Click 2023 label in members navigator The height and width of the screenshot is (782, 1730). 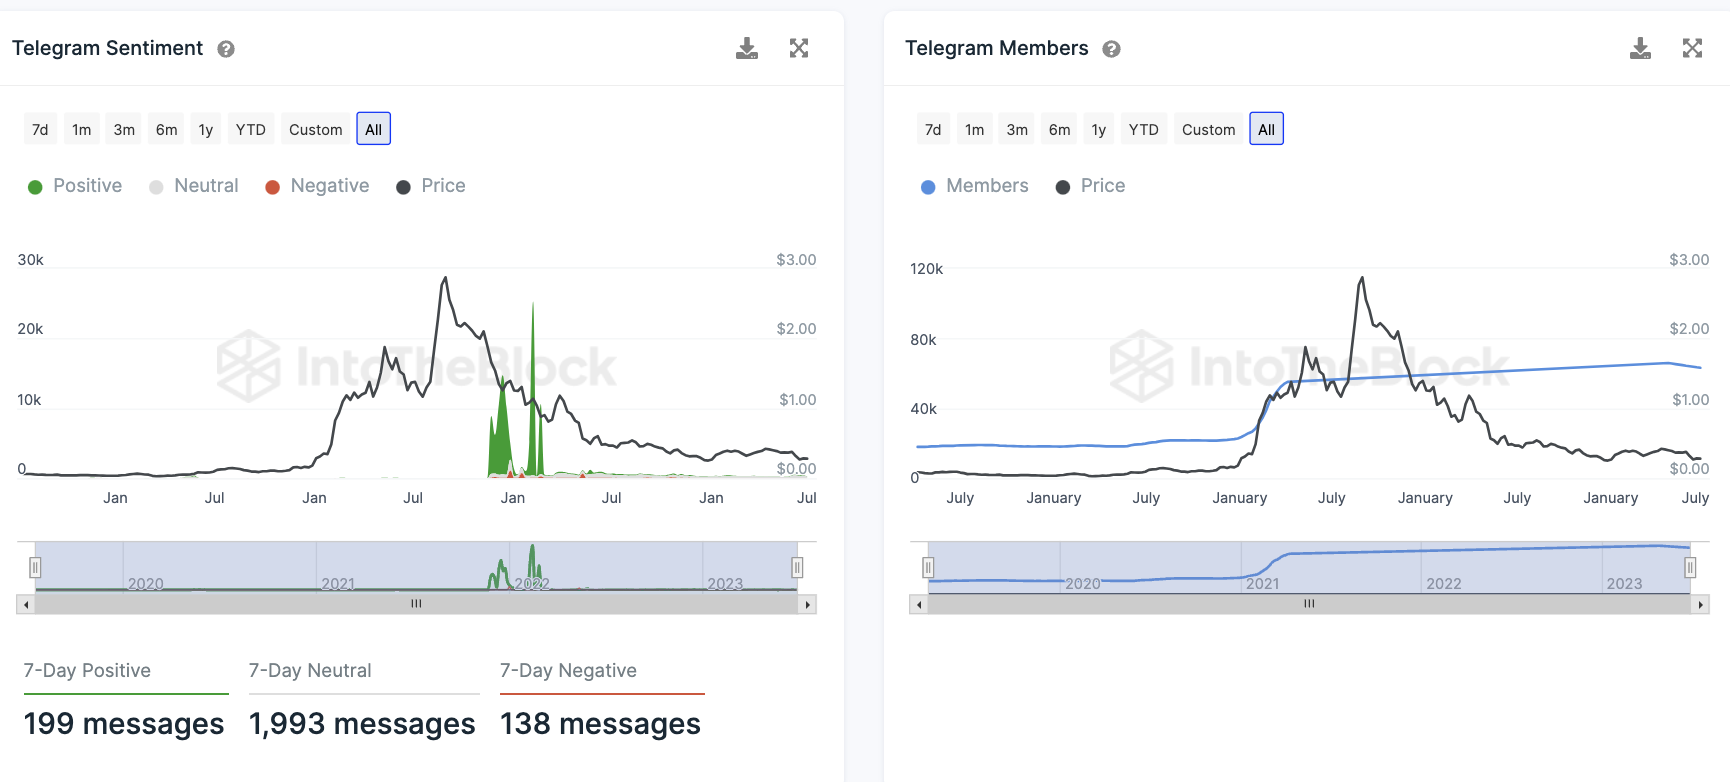pyautogui.click(x=1624, y=584)
